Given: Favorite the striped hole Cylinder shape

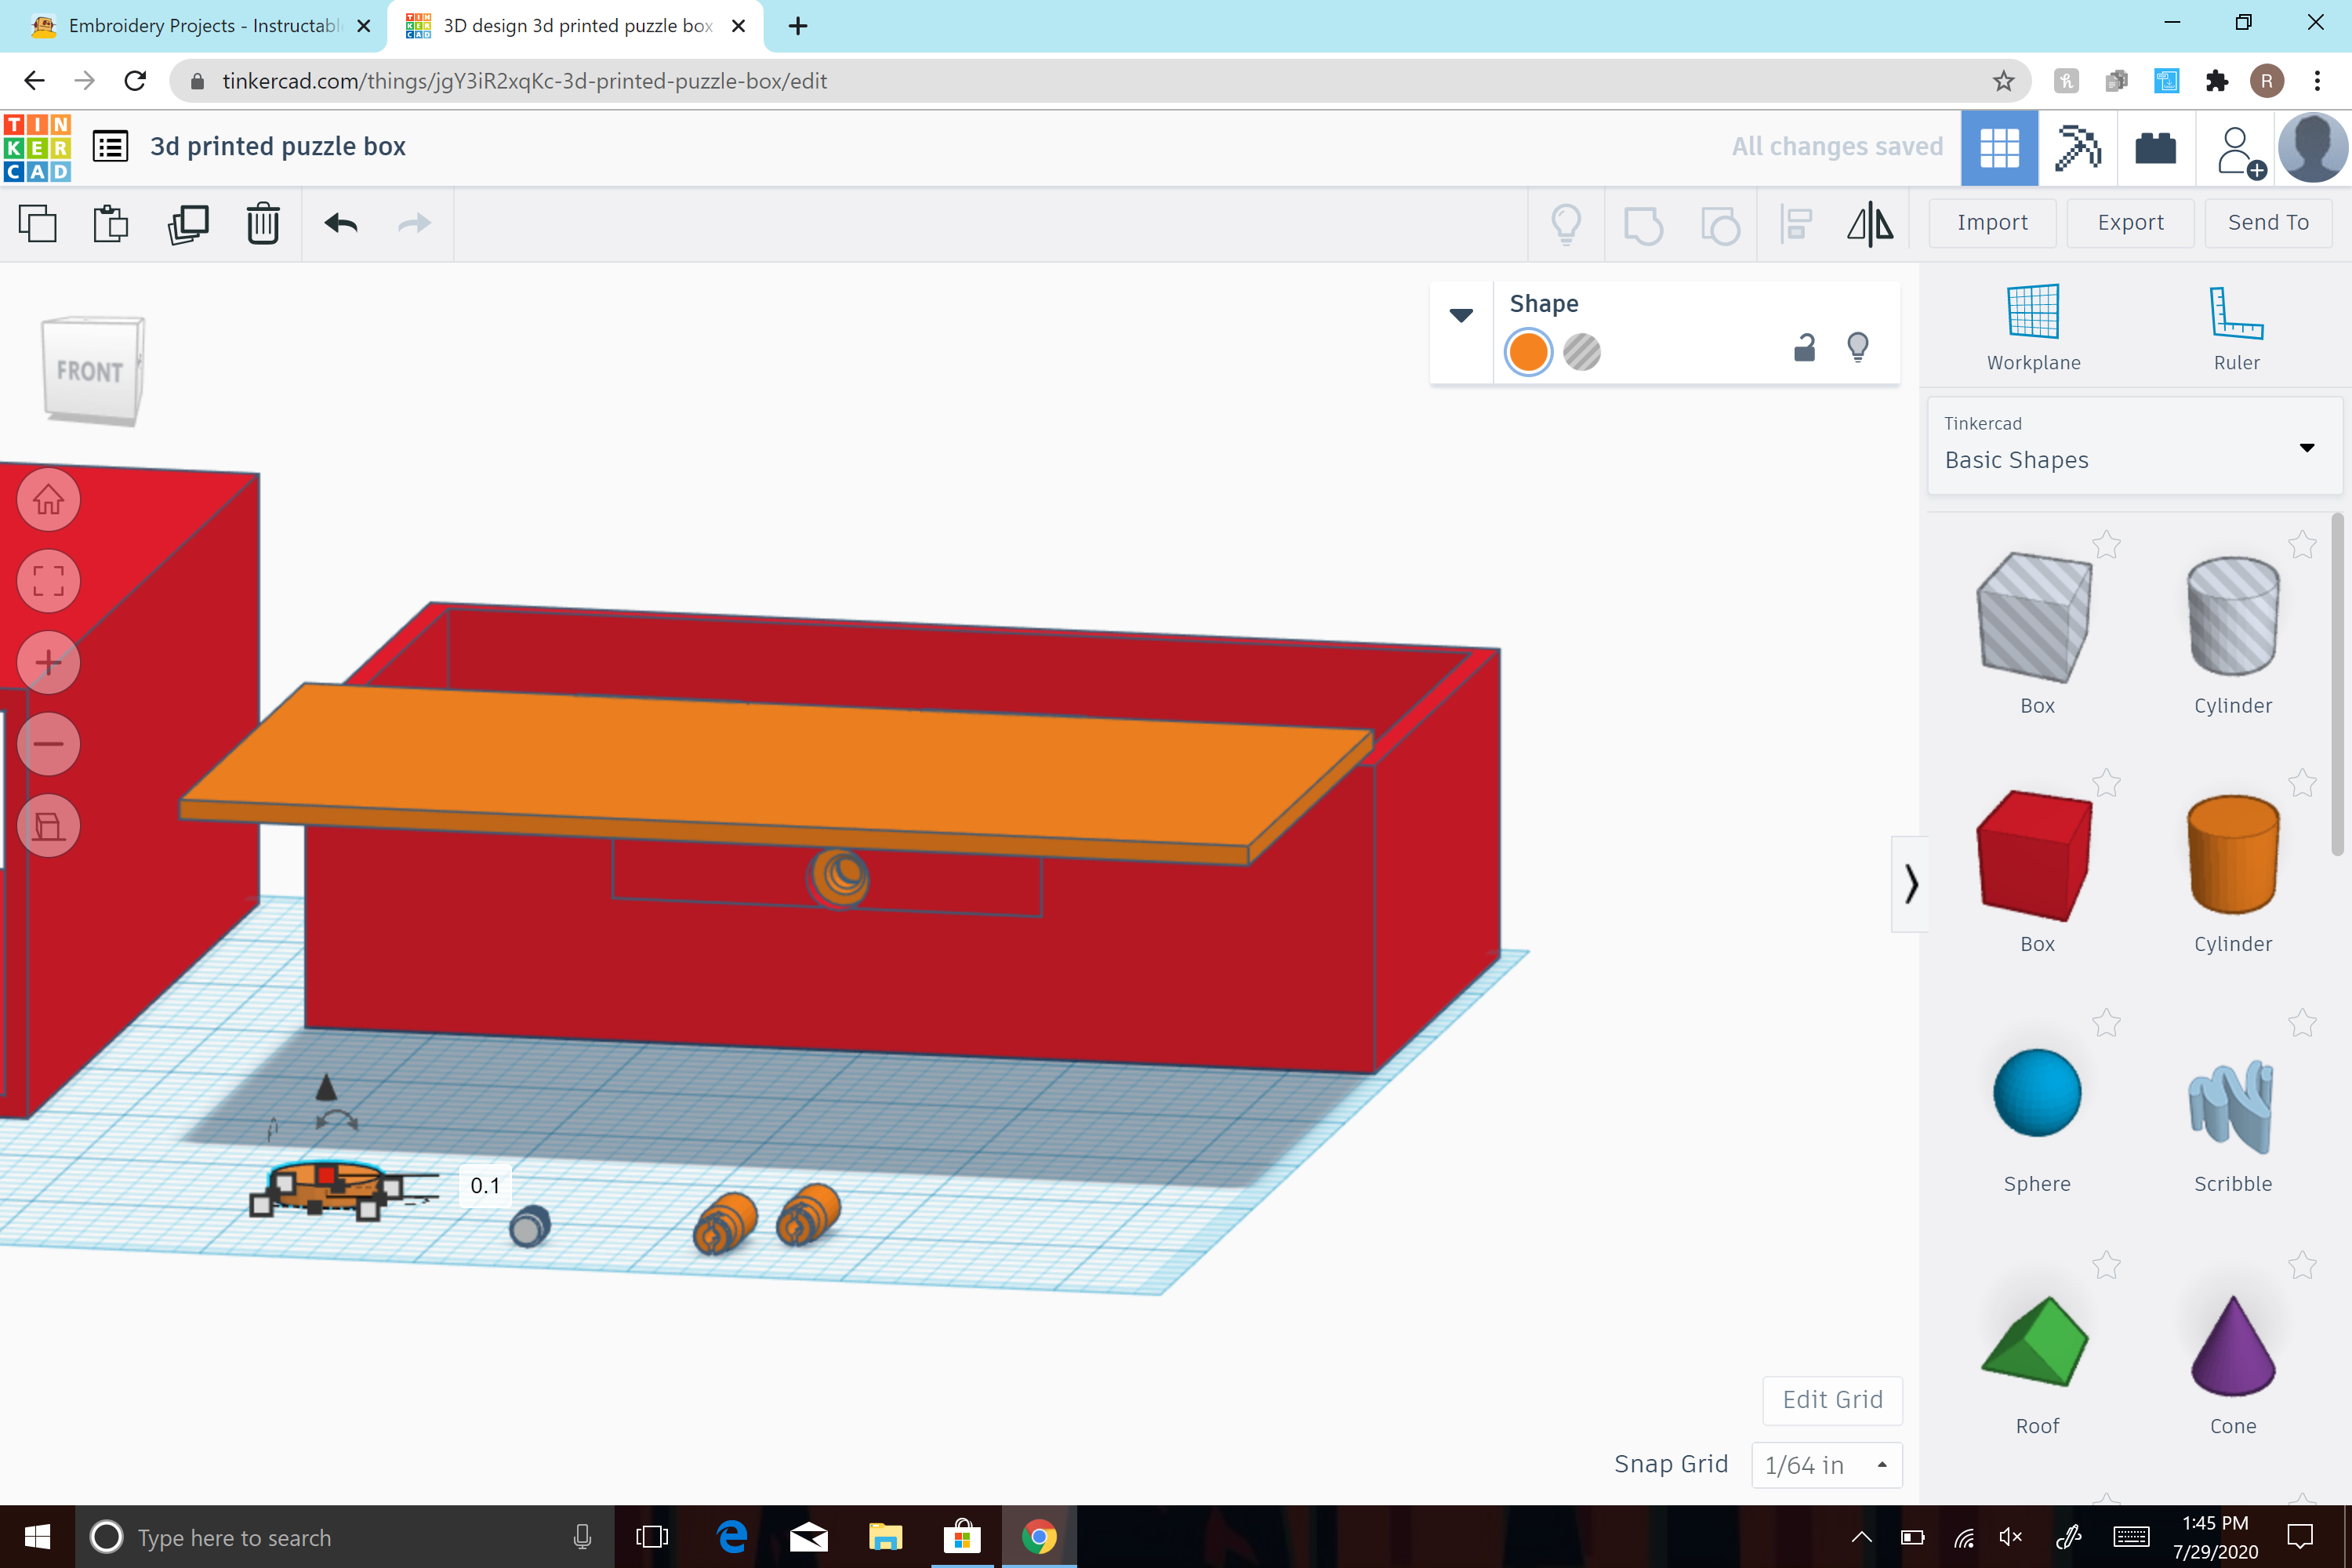Looking at the screenshot, I should point(2302,544).
